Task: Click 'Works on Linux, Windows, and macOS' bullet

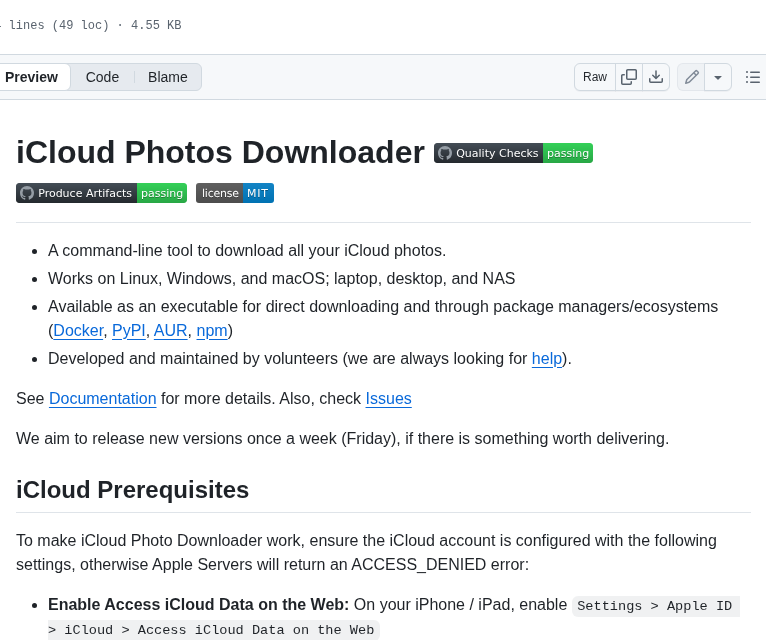Action: tap(281, 278)
